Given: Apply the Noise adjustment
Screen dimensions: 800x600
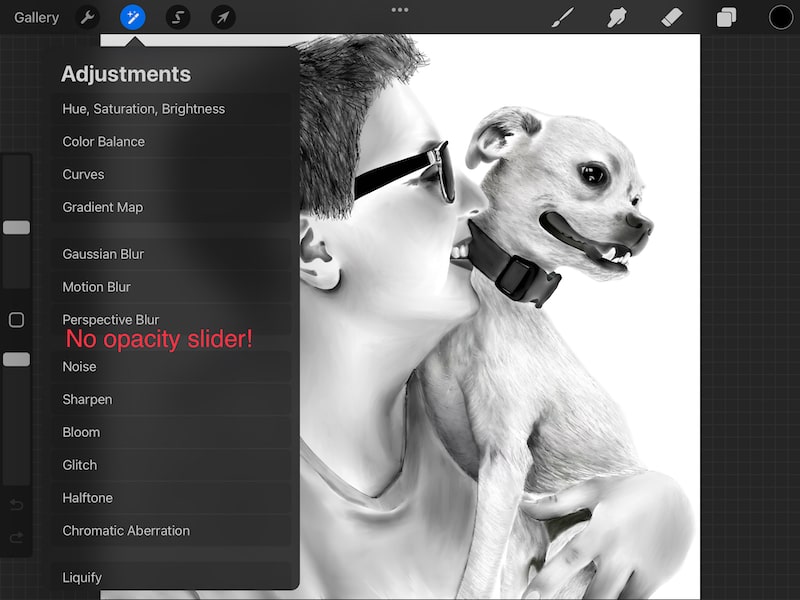Looking at the screenshot, I should pos(80,366).
